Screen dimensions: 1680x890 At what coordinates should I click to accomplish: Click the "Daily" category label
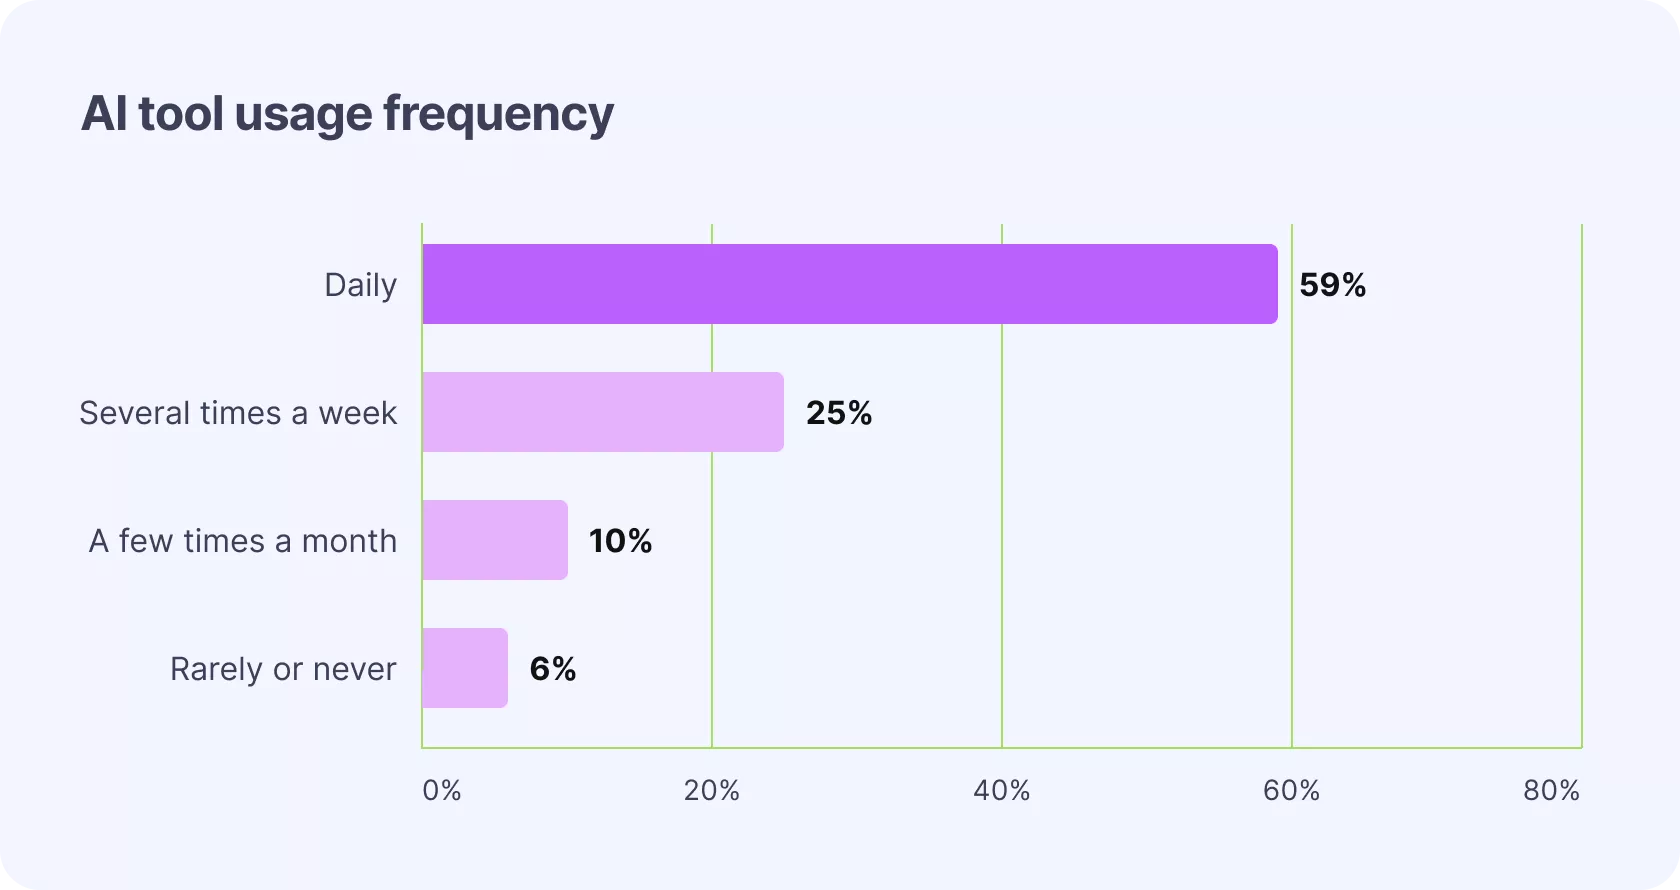(360, 285)
